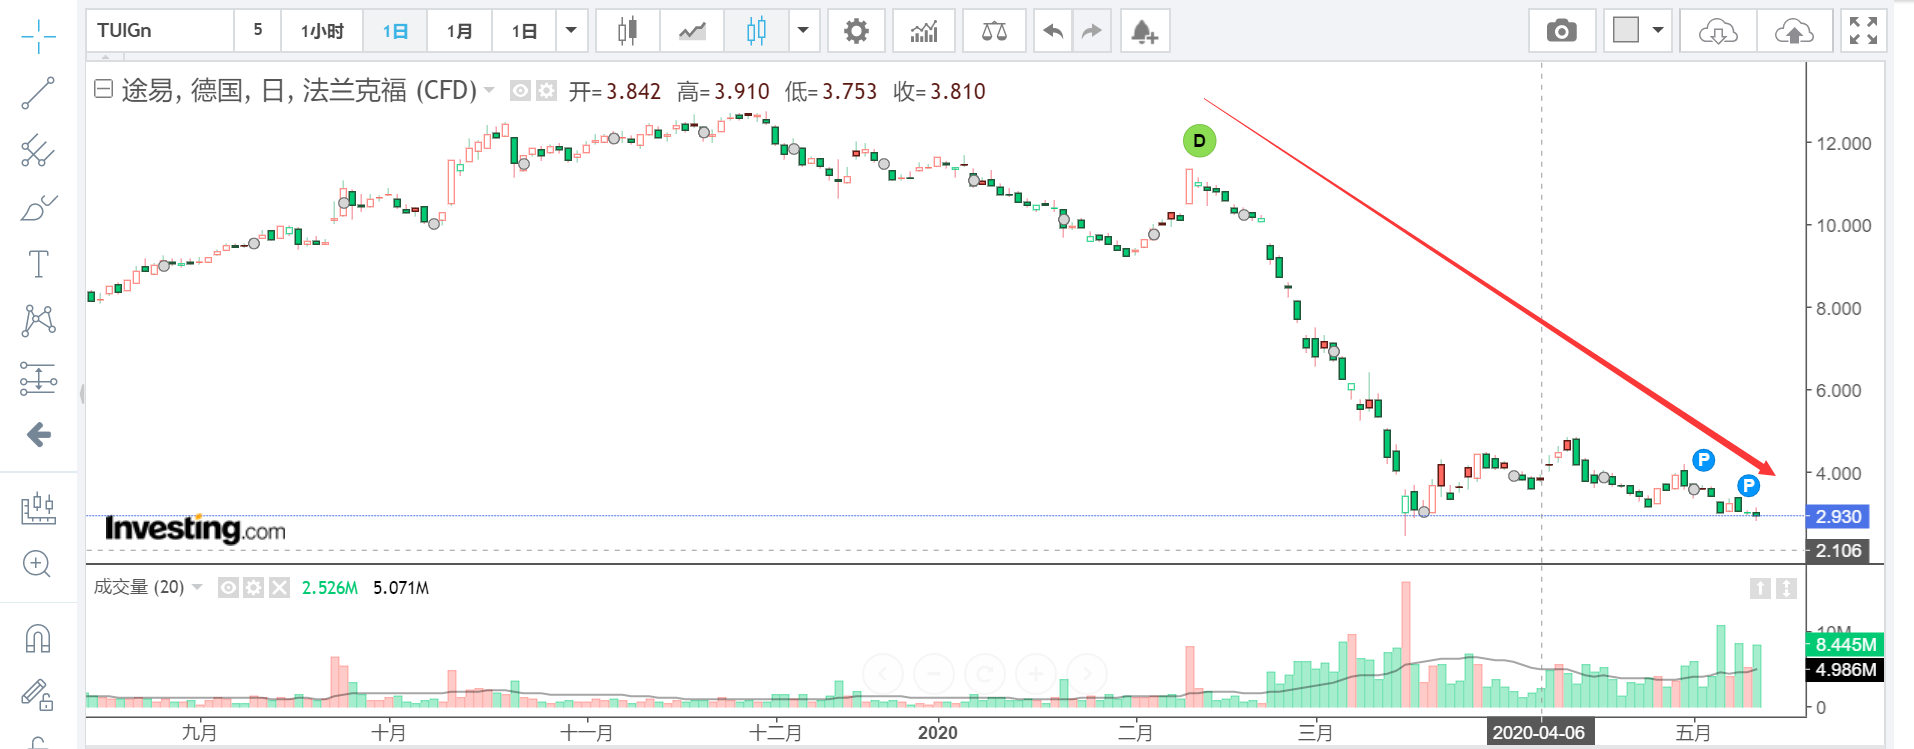Click the current interval 1日 beside the dropdown arrow
The height and width of the screenshot is (749, 1914).
524,31
